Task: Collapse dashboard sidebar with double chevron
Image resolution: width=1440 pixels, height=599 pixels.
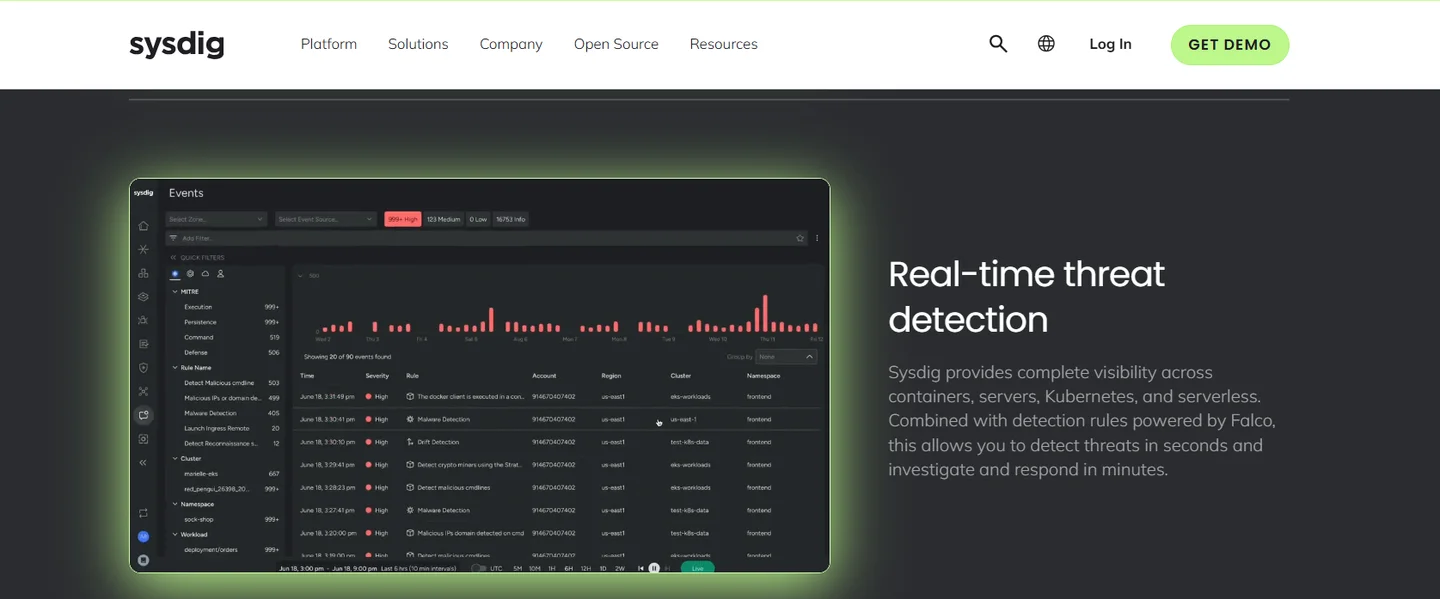Action: pos(144,463)
